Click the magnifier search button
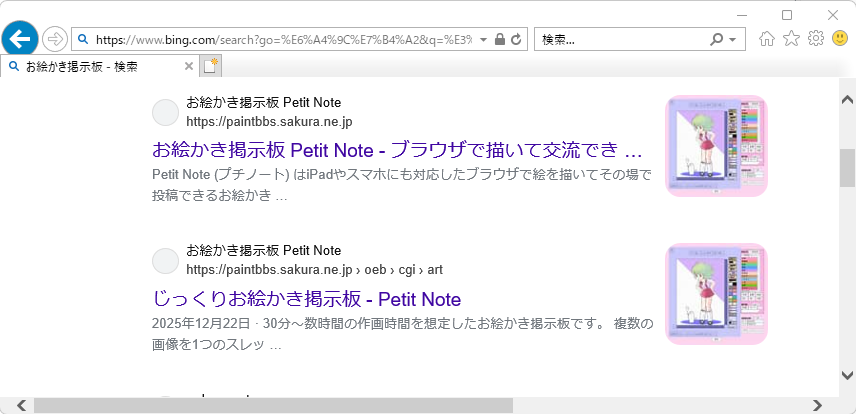 pyautogui.click(x=717, y=39)
